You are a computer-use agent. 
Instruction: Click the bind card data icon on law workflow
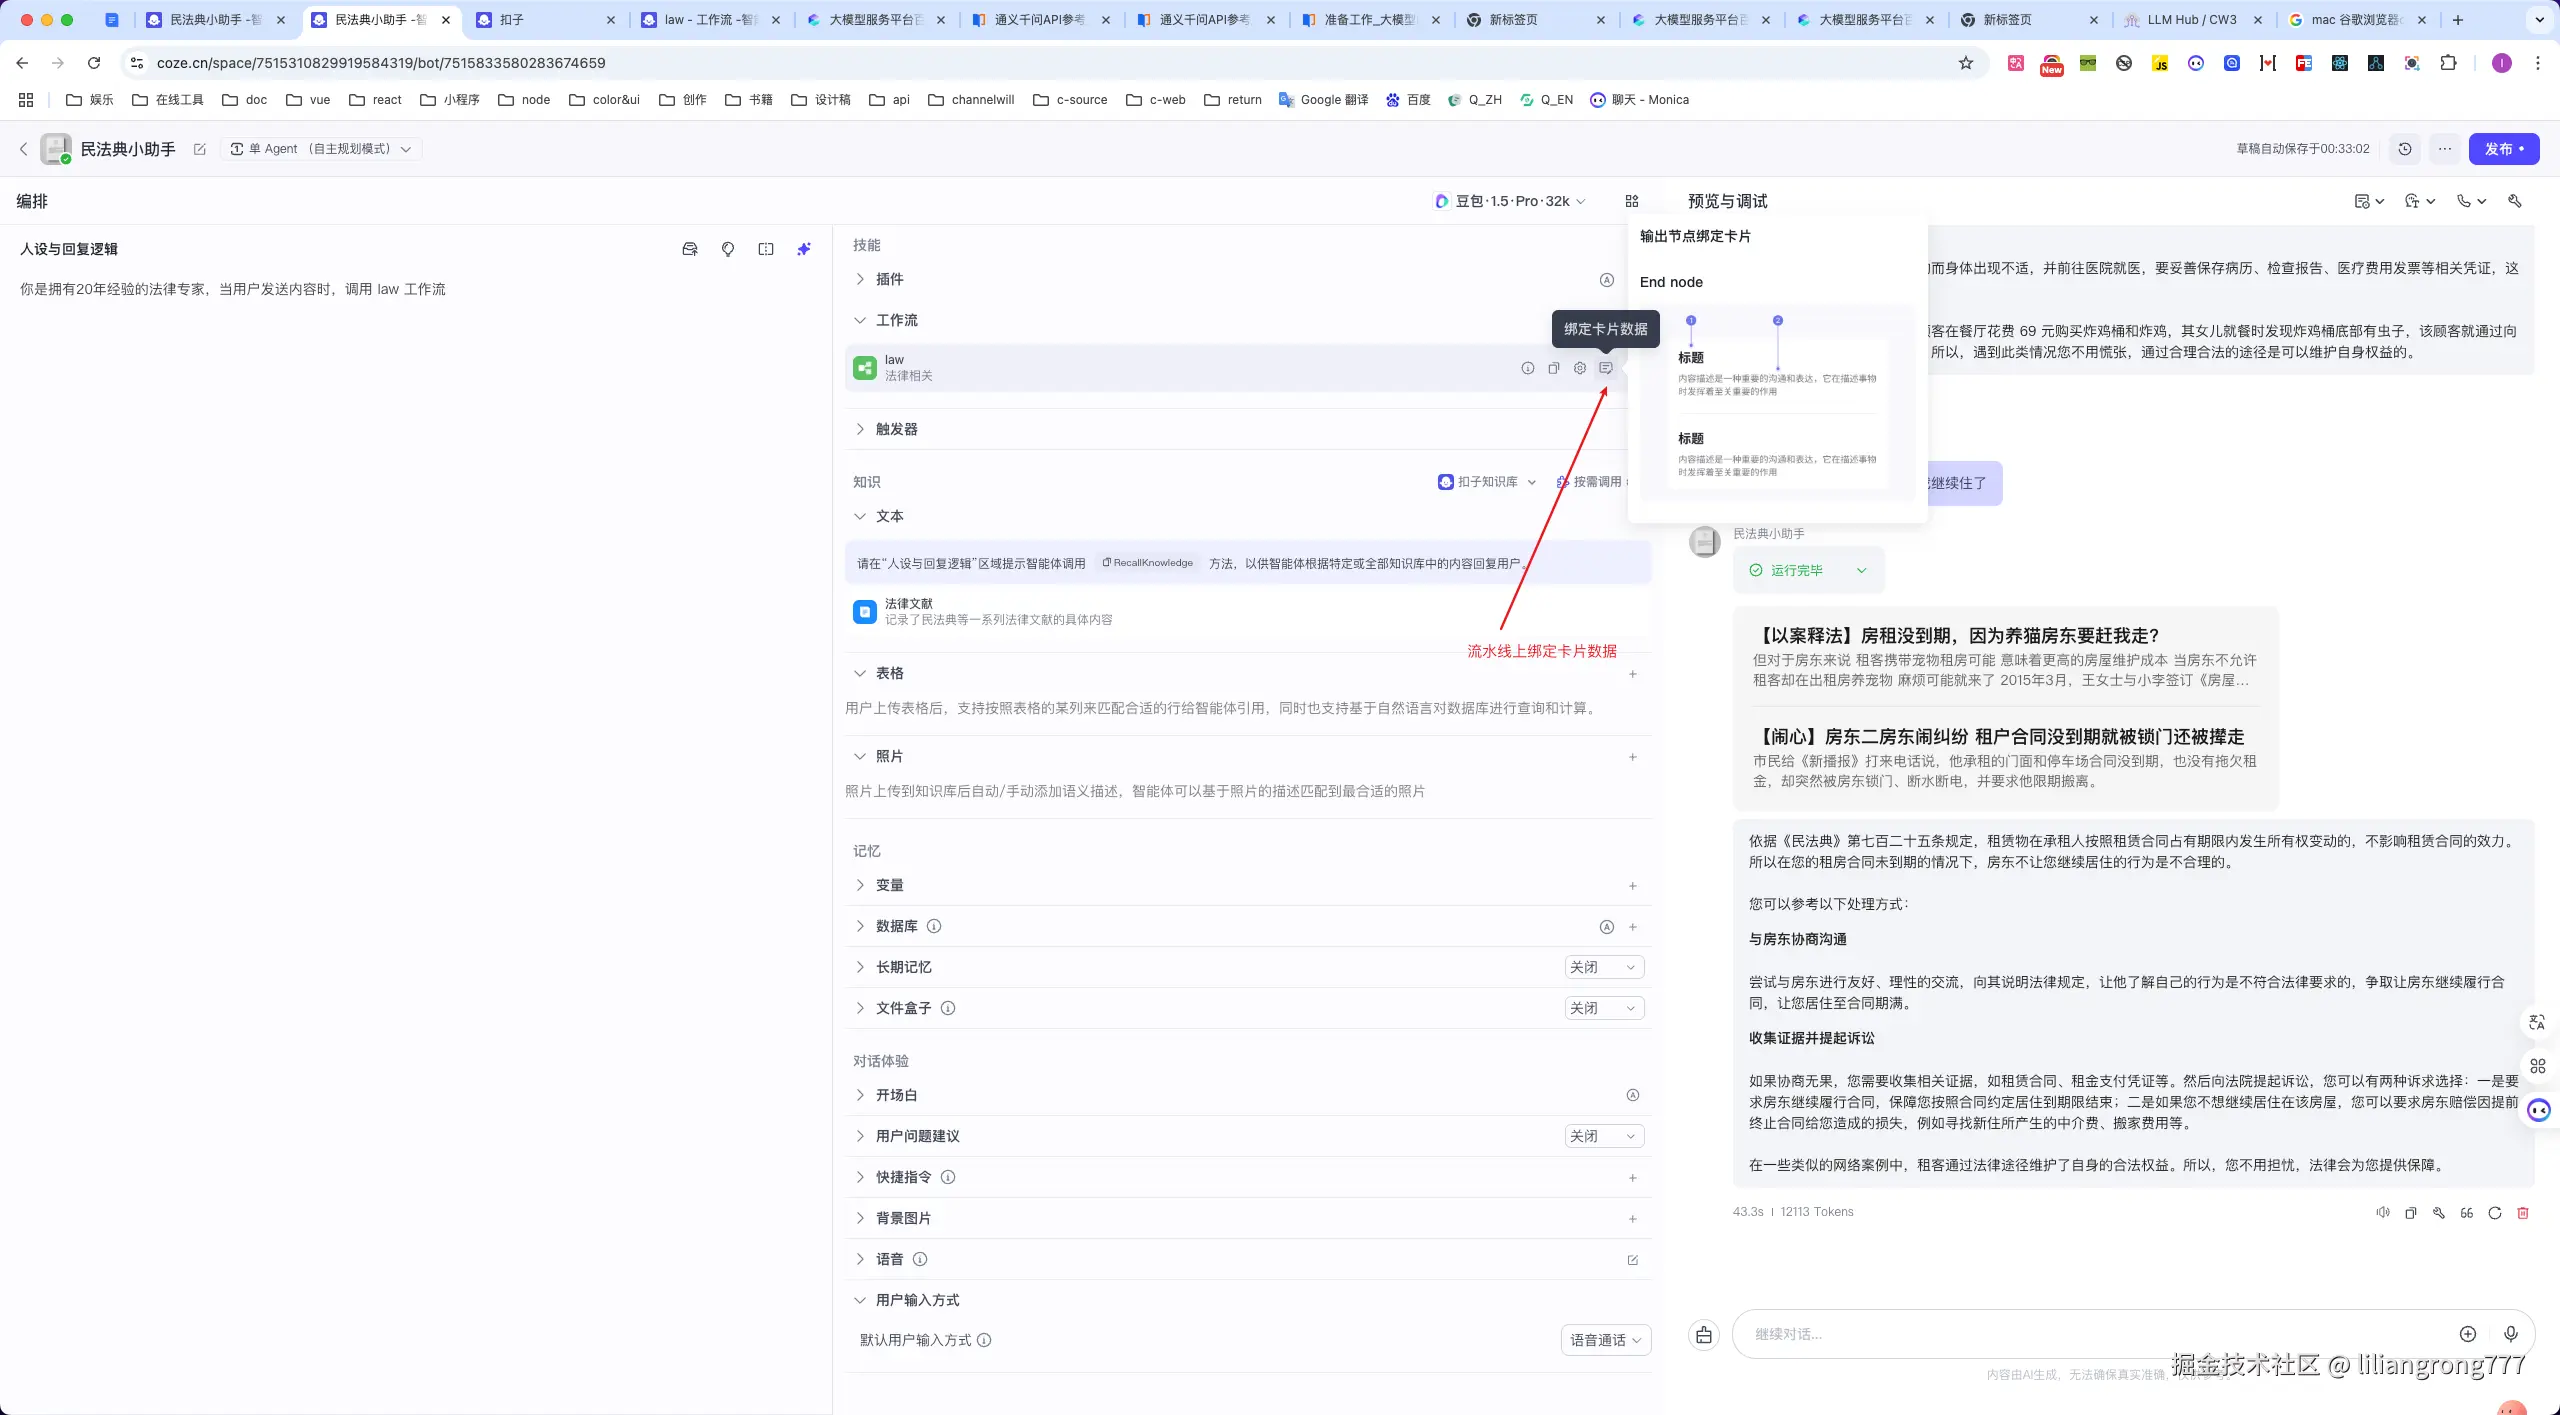1605,368
